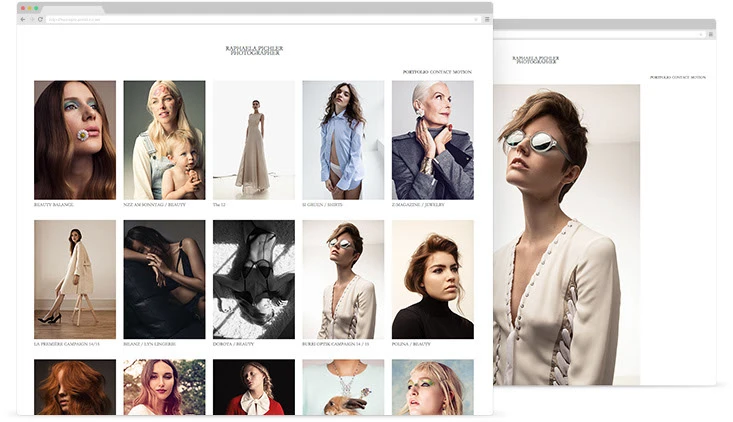The width and height of the screenshot is (733, 422).
Task: Go to MOTION page in front window
Action: 462,72
